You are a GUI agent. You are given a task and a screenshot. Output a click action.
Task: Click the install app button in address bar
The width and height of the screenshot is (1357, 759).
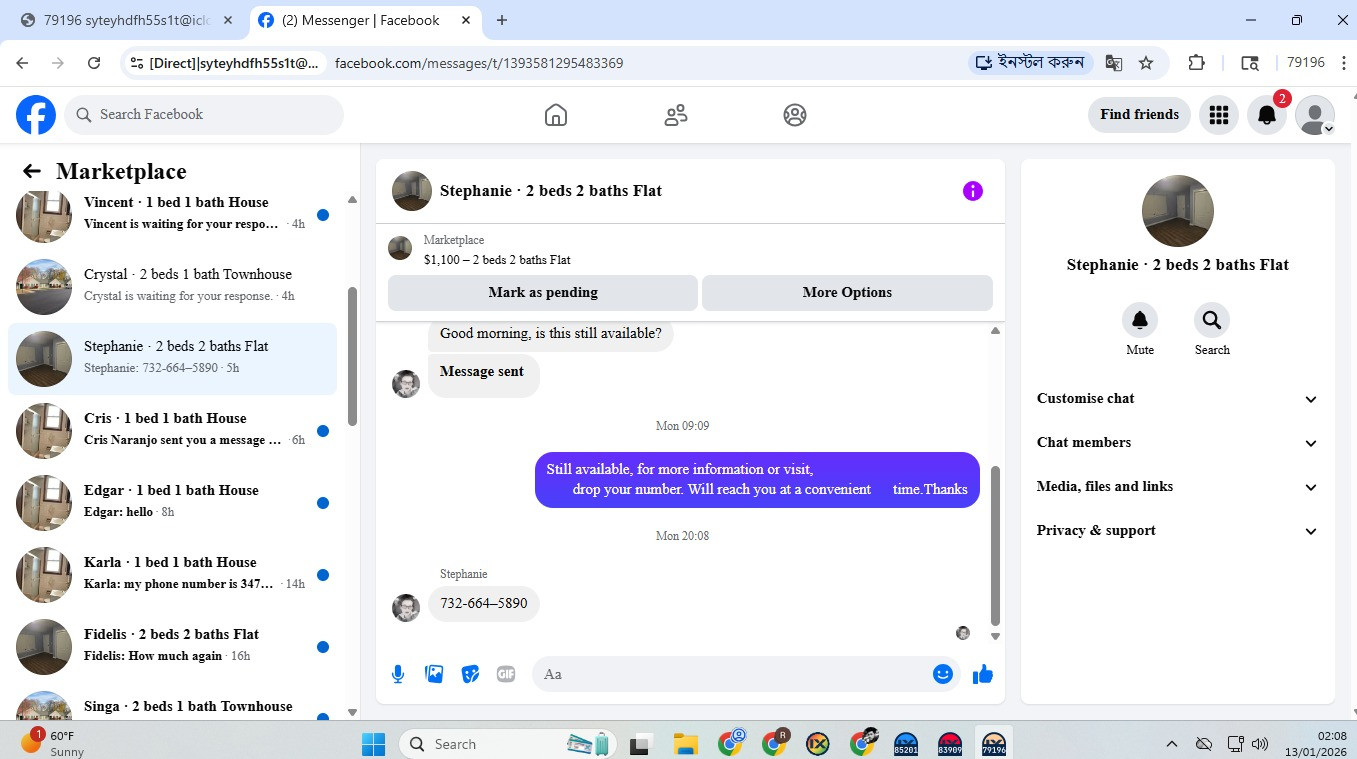pyautogui.click(x=1030, y=63)
